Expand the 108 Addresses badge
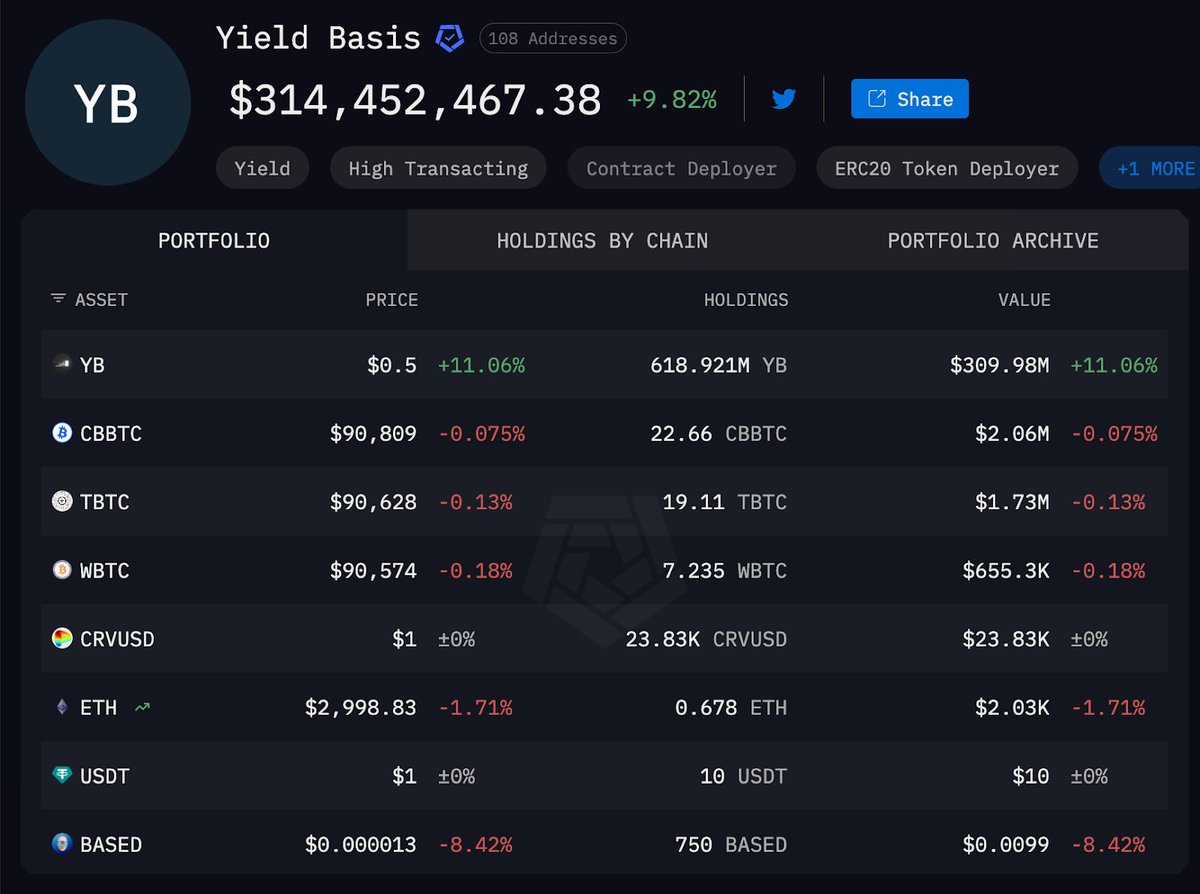The height and width of the screenshot is (894, 1200). pos(553,39)
